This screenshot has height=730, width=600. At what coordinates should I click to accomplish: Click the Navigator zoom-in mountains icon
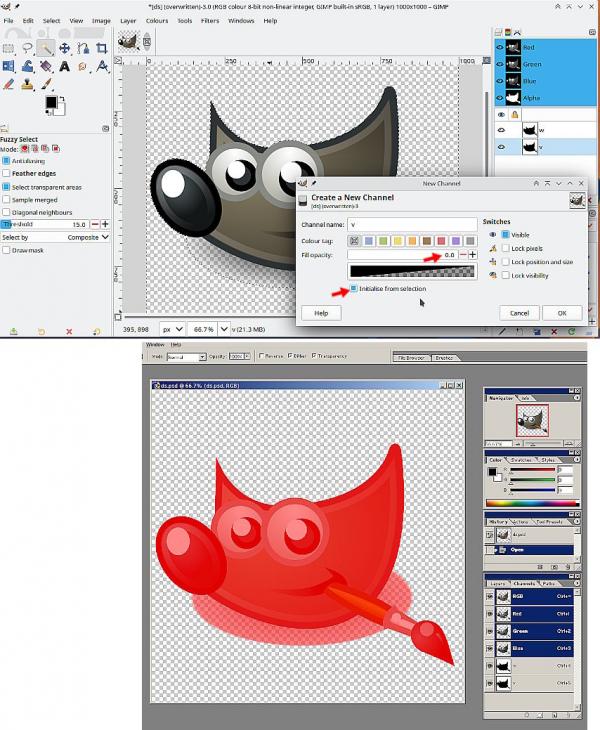tap(568, 444)
